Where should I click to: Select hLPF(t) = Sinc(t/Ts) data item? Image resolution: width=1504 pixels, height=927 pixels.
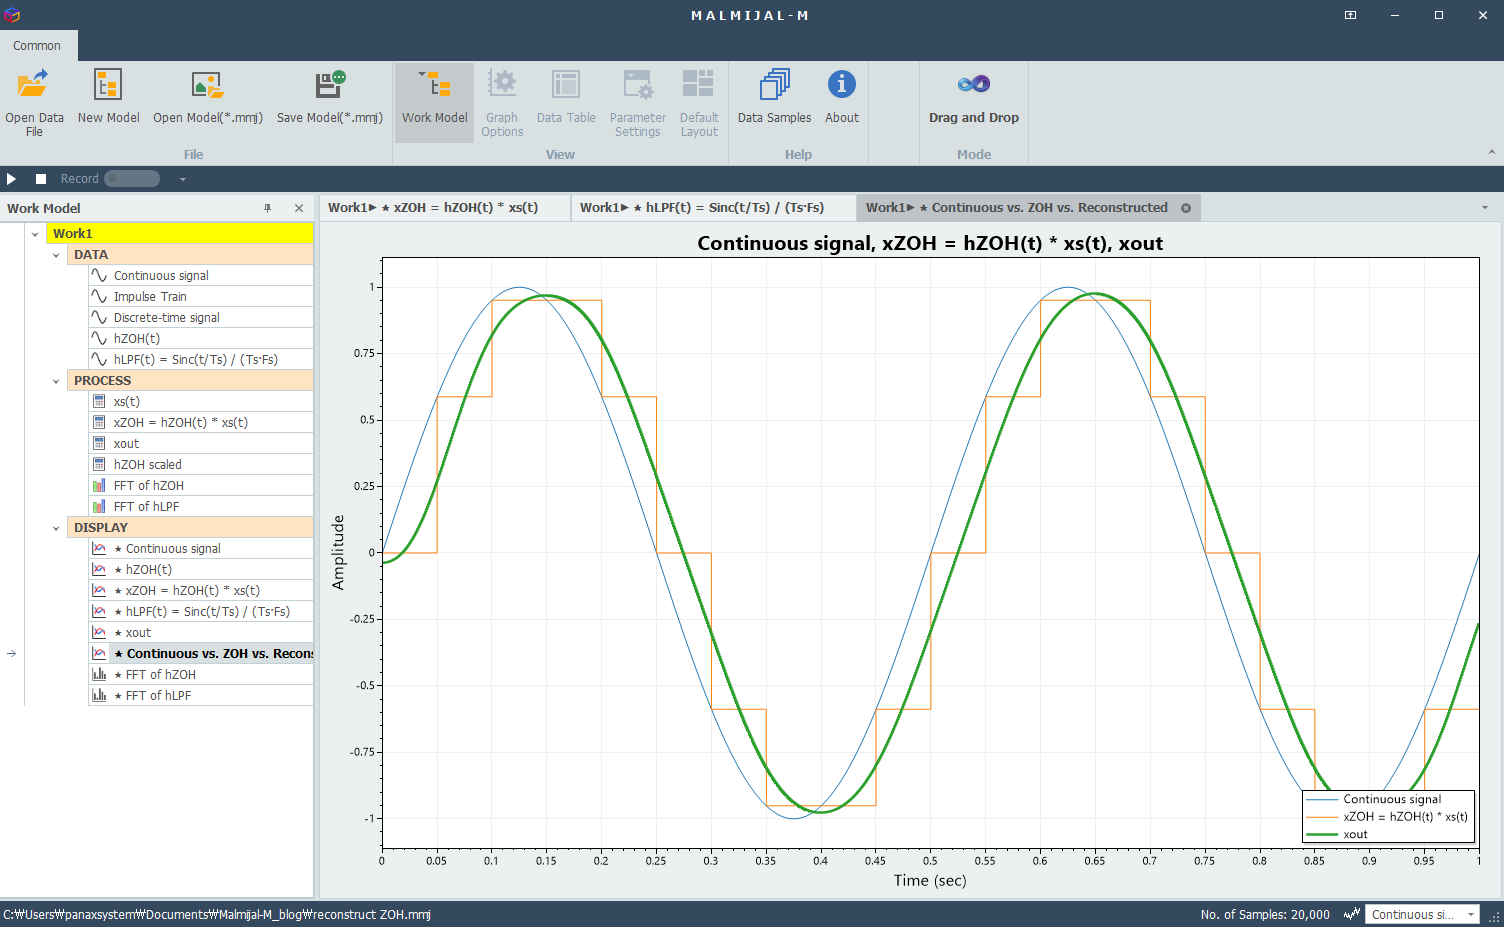200,360
